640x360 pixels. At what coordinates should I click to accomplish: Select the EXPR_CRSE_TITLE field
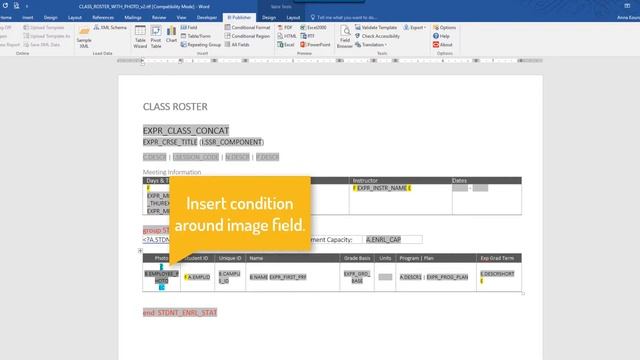tap(170, 142)
